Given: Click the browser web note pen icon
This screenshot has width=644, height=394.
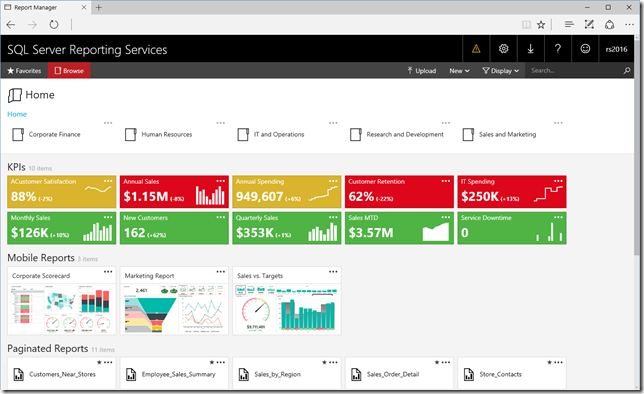Looking at the screenshot, I should click(589, 25).
